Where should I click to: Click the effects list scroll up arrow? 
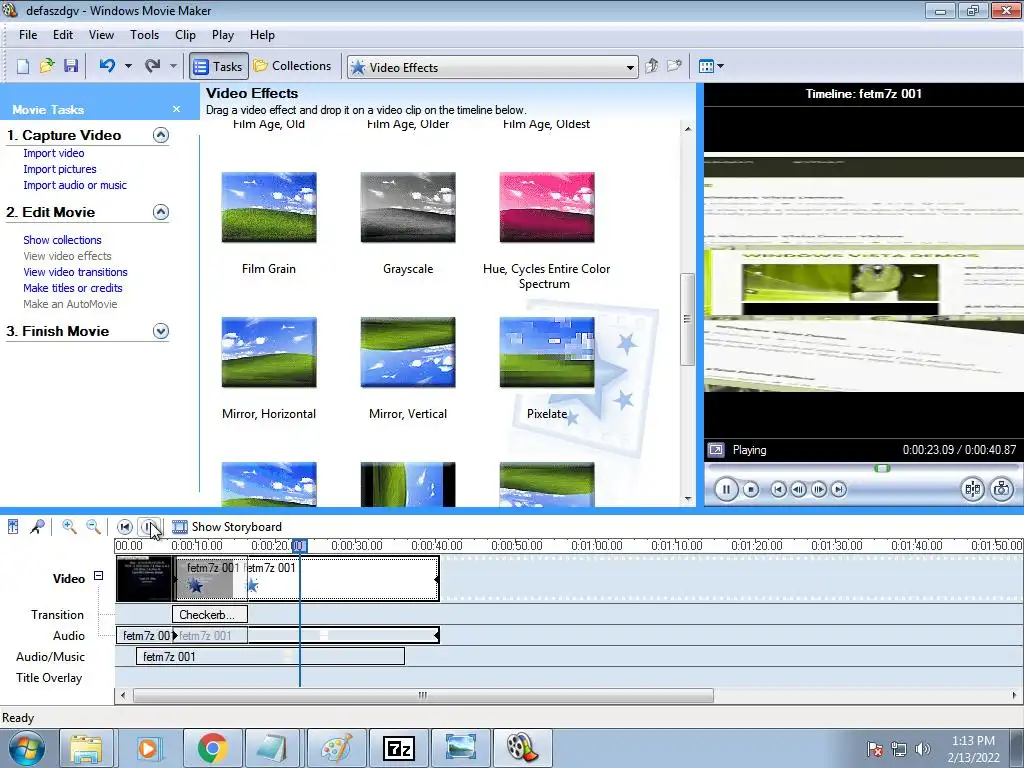688,129
